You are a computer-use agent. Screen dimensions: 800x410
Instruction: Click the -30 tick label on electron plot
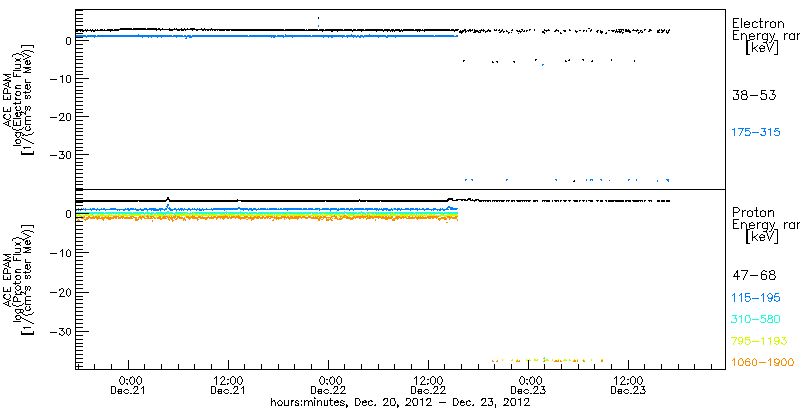pyautogui.click(x=61, y=155)
